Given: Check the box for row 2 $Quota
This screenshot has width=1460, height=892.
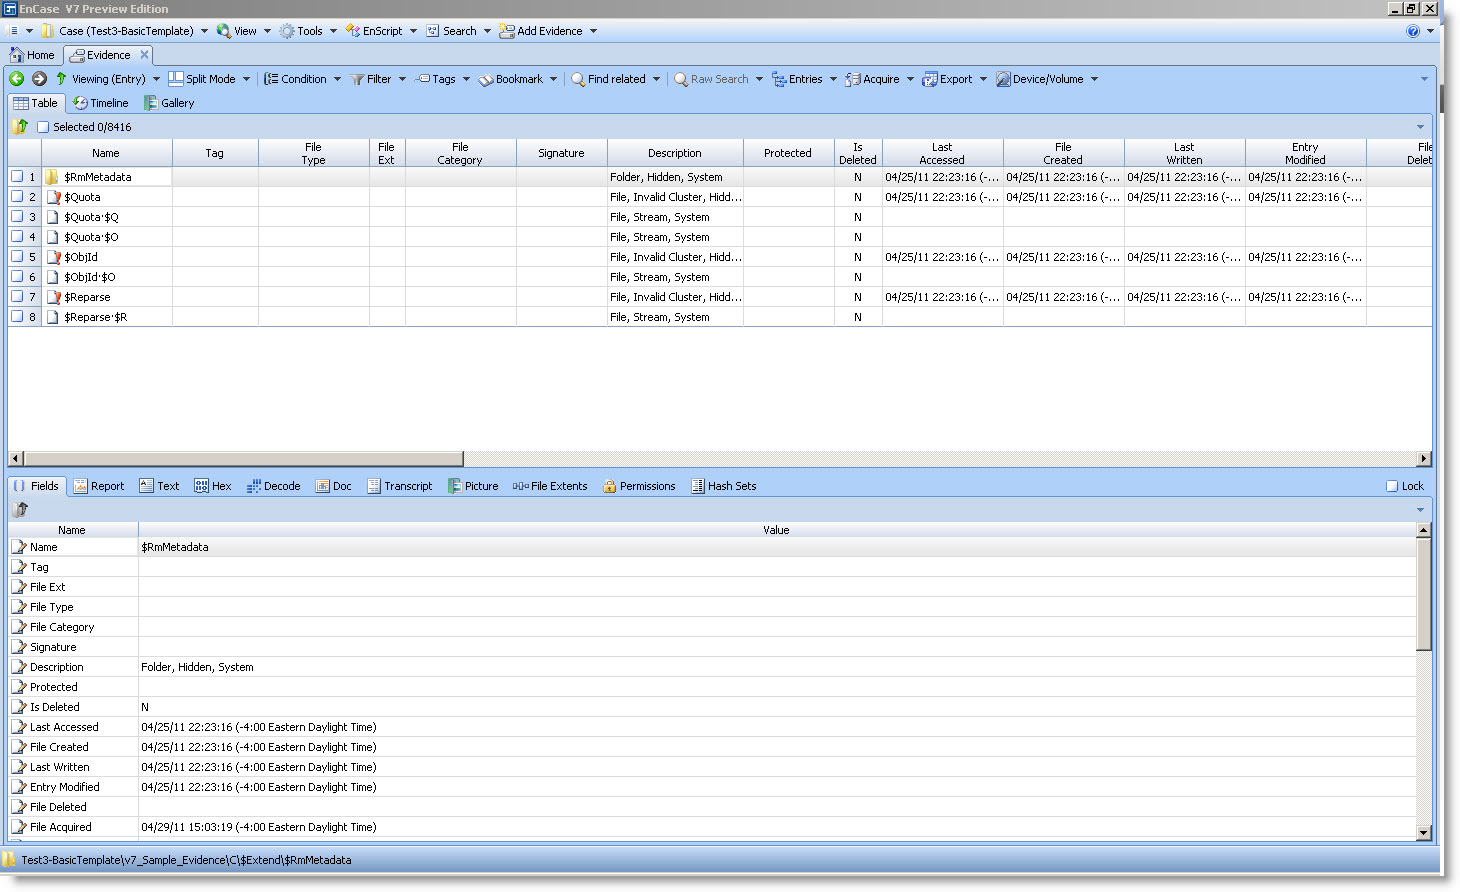Looking at the screenshot, I should click(17, 197).
